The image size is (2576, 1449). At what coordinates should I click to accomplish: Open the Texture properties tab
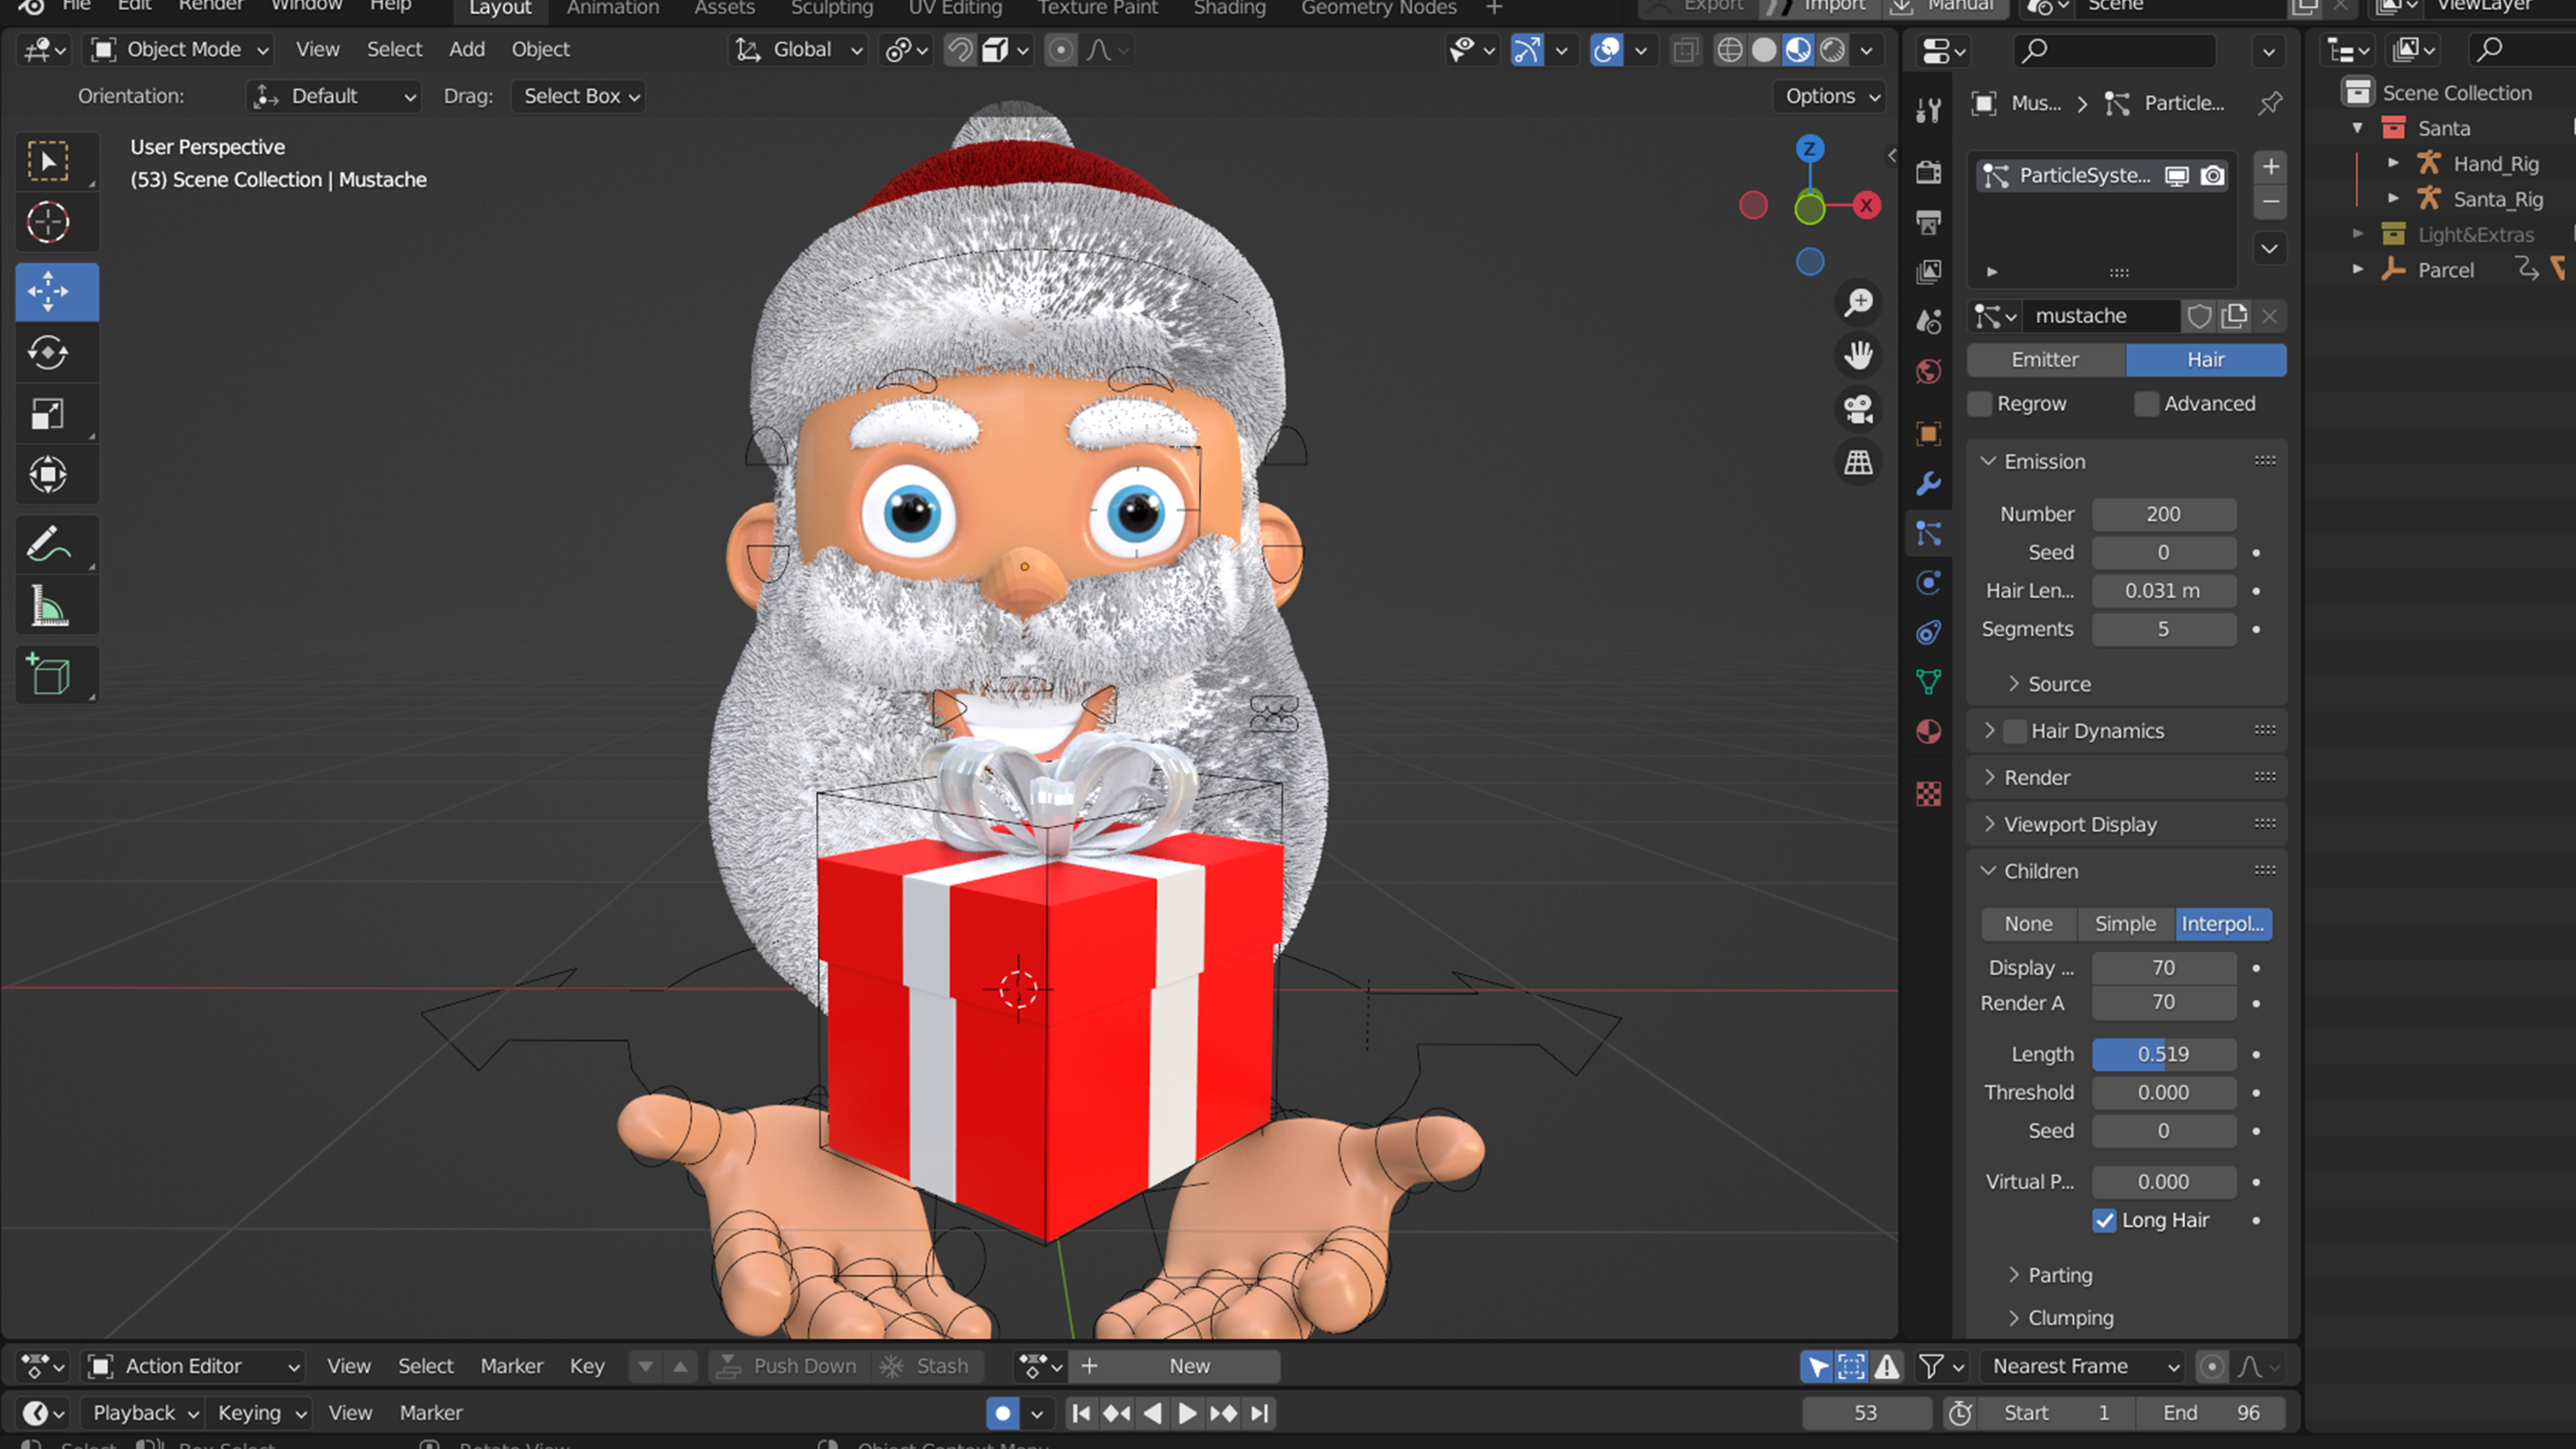click(1929, 794)
